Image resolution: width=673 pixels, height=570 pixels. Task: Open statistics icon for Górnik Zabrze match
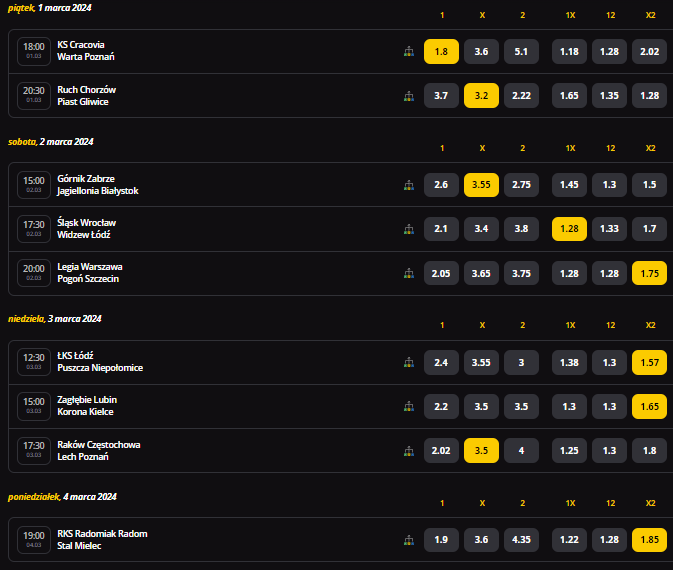(x=409, y=185)
